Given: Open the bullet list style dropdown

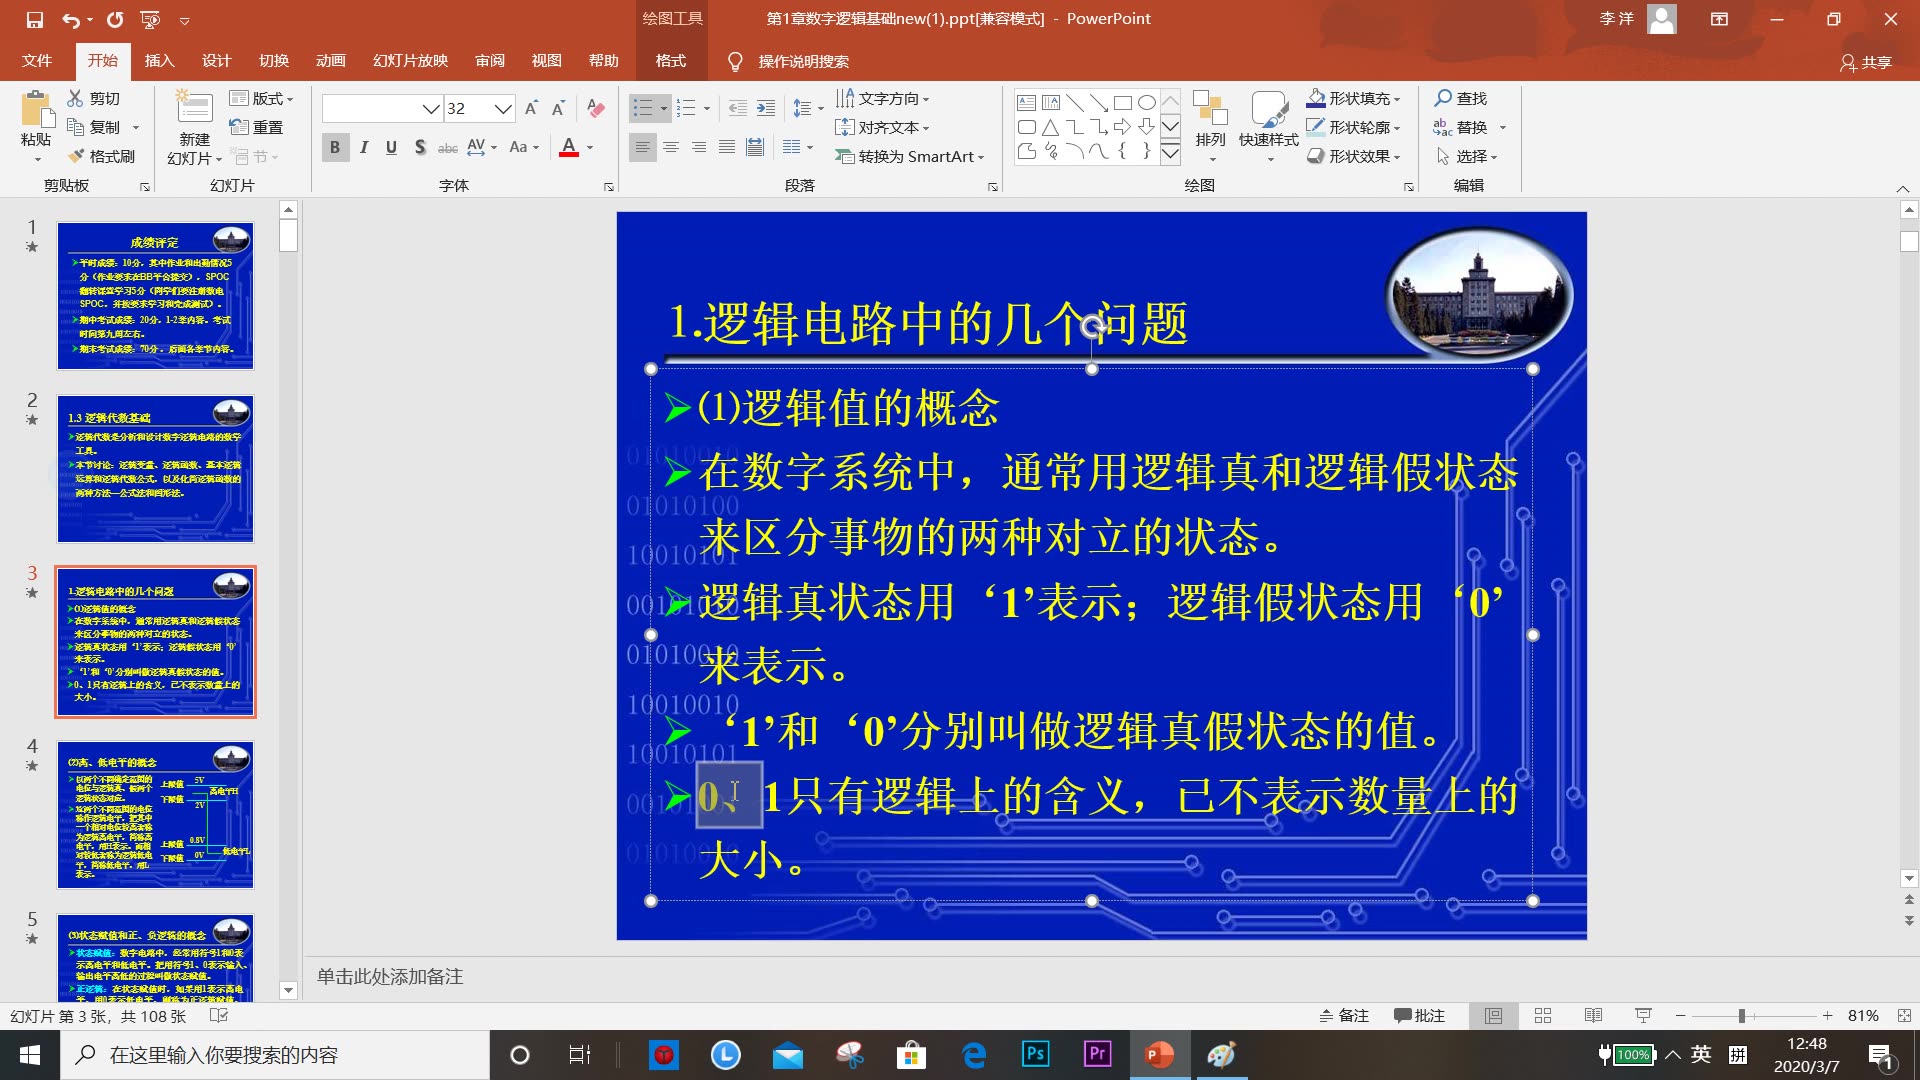Looking at the screenshot, I should [x=664, y=108].
